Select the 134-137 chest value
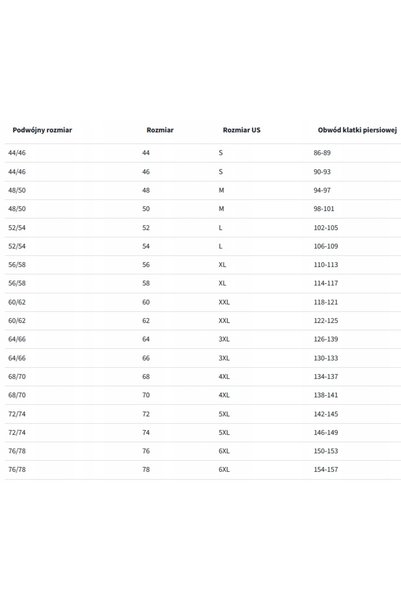Image resolution: width=401 pixels, height=601 pixels. pos(326,376)
